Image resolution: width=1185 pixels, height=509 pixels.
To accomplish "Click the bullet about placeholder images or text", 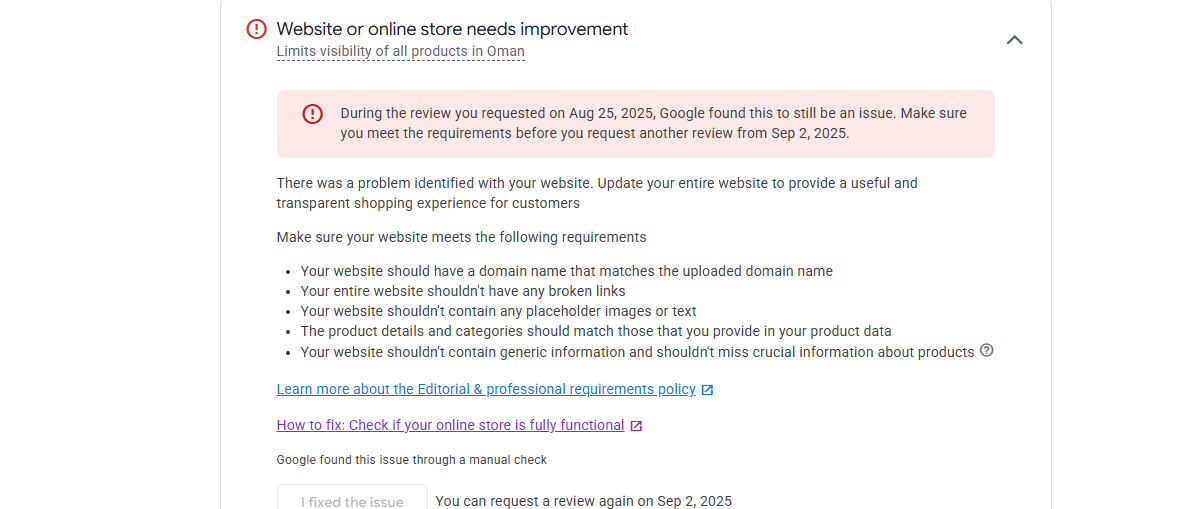I will pyautogui.click(x=499, y=311).
